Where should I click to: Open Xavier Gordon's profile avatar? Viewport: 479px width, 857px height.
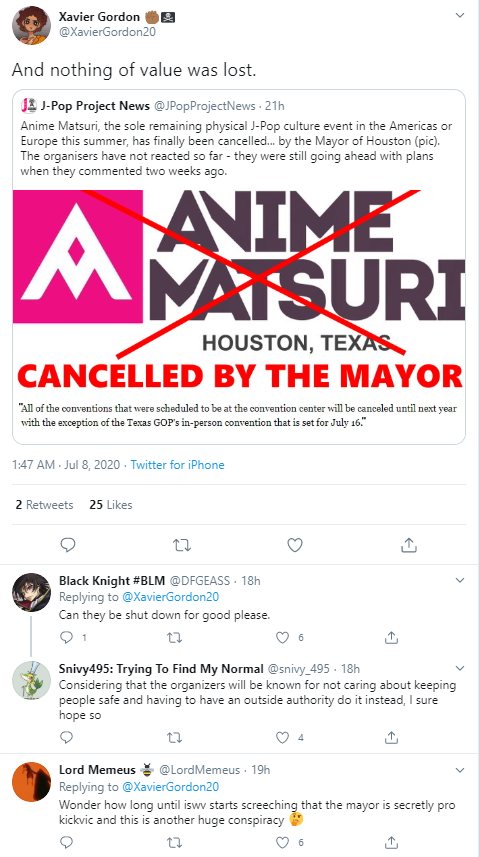pos(34,25)
